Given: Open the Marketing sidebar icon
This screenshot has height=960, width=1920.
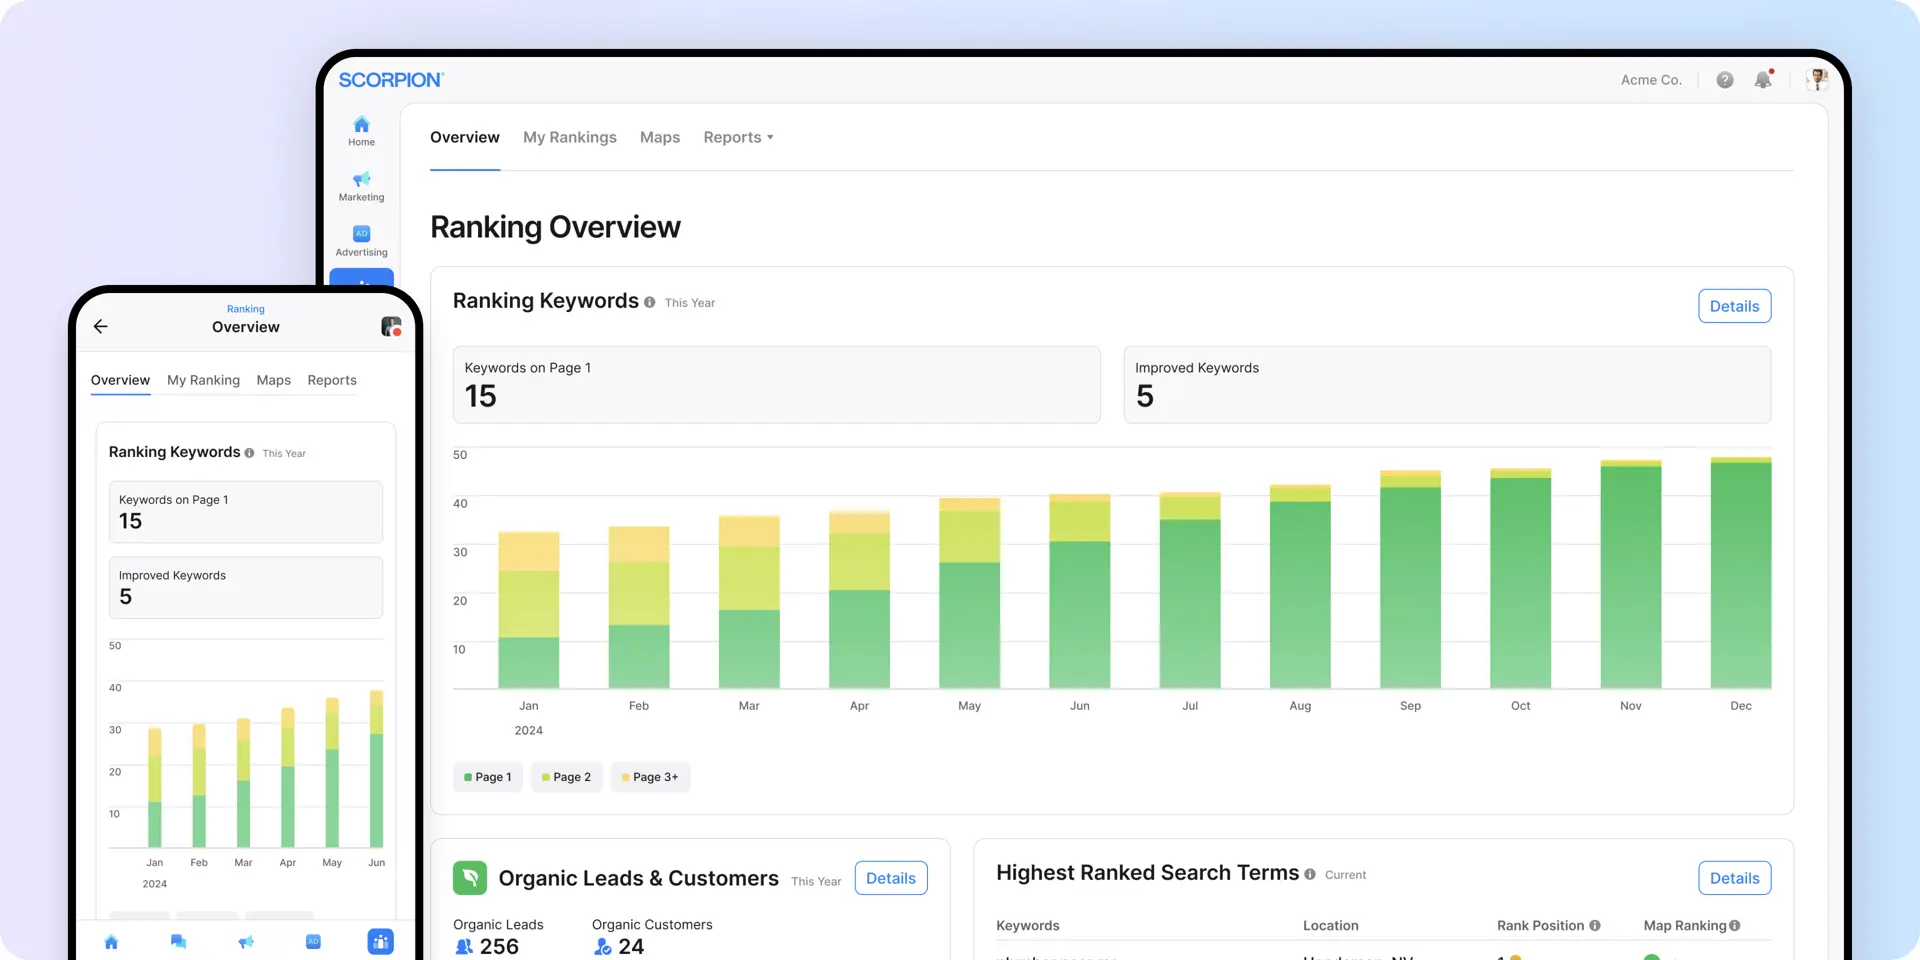Looking at the screenshot, I should (361, 185).
